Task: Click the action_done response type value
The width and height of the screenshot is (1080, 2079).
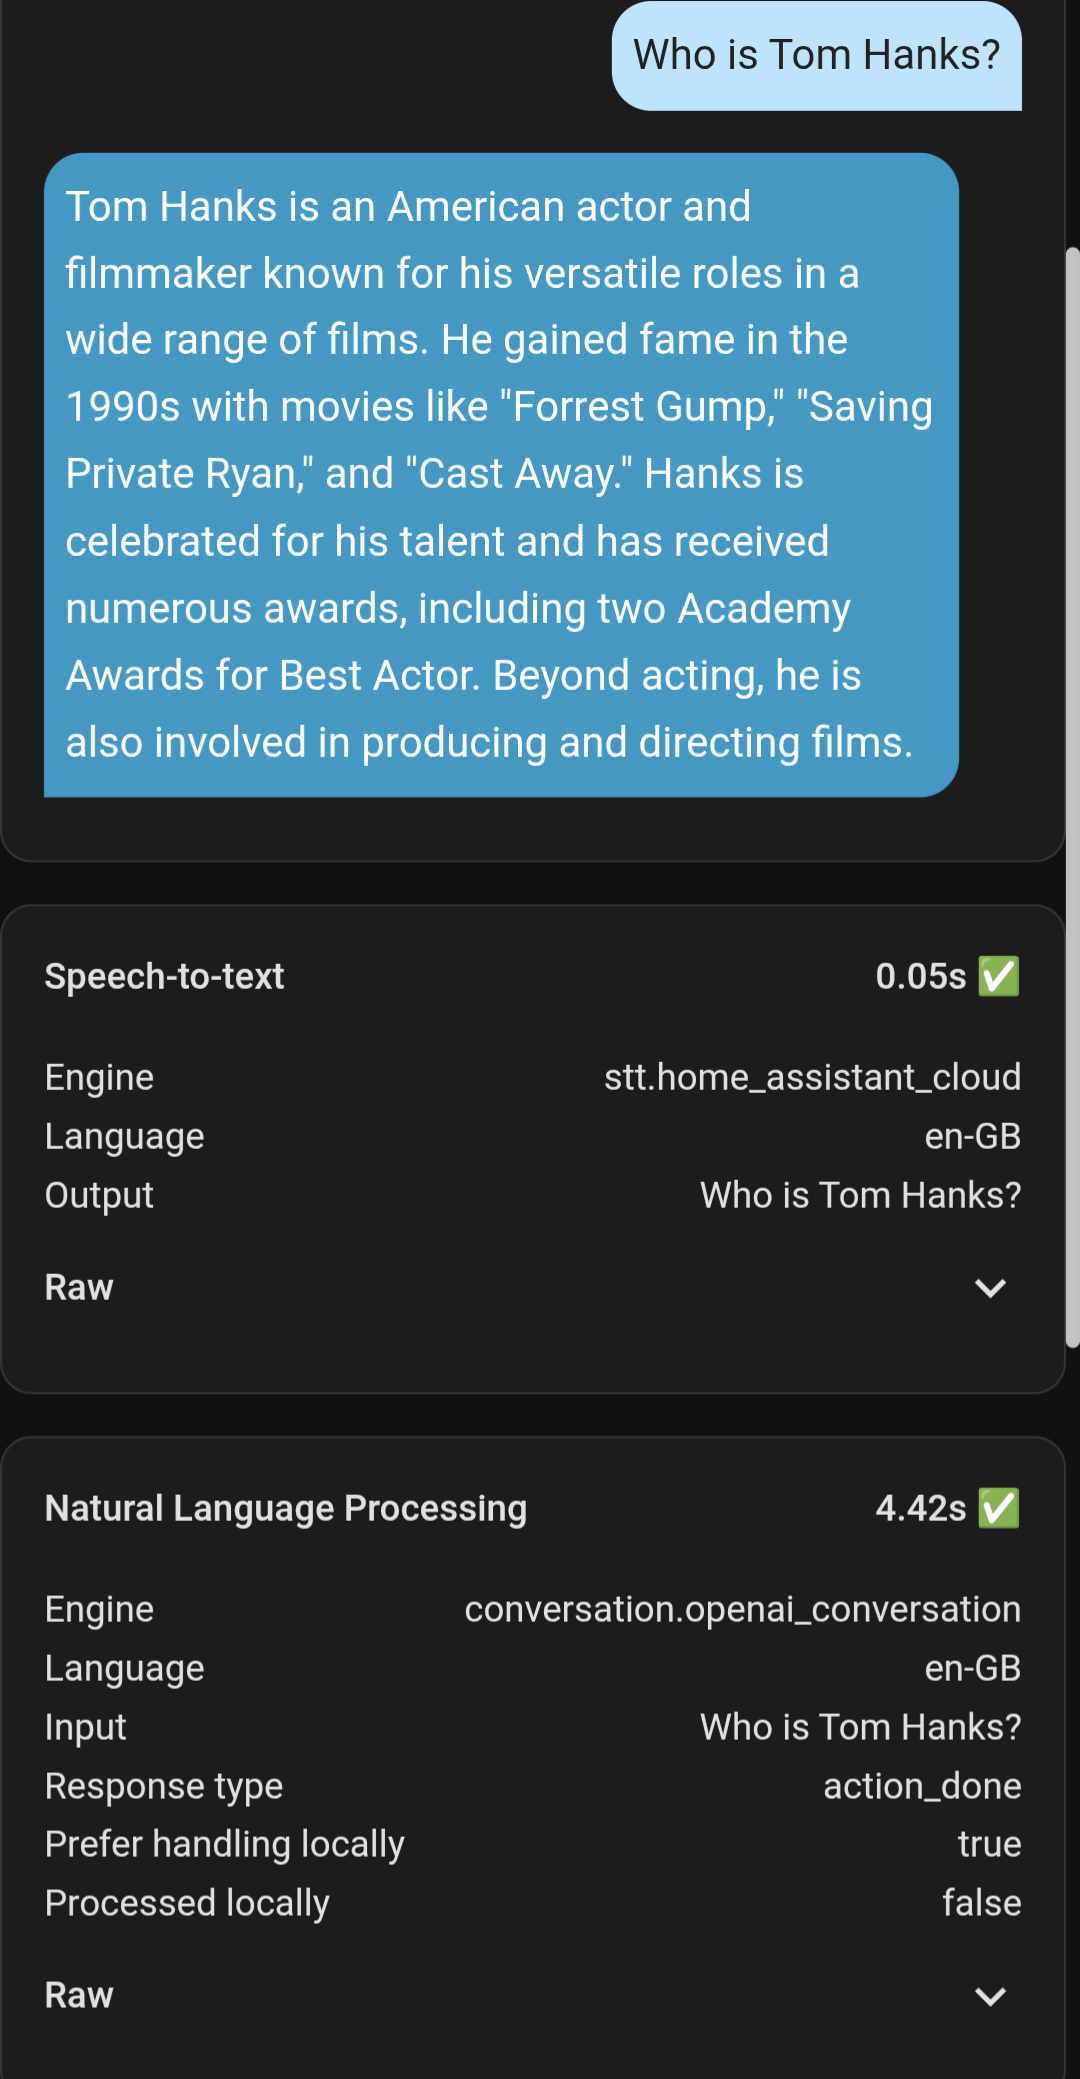Action: point(921,1786)
